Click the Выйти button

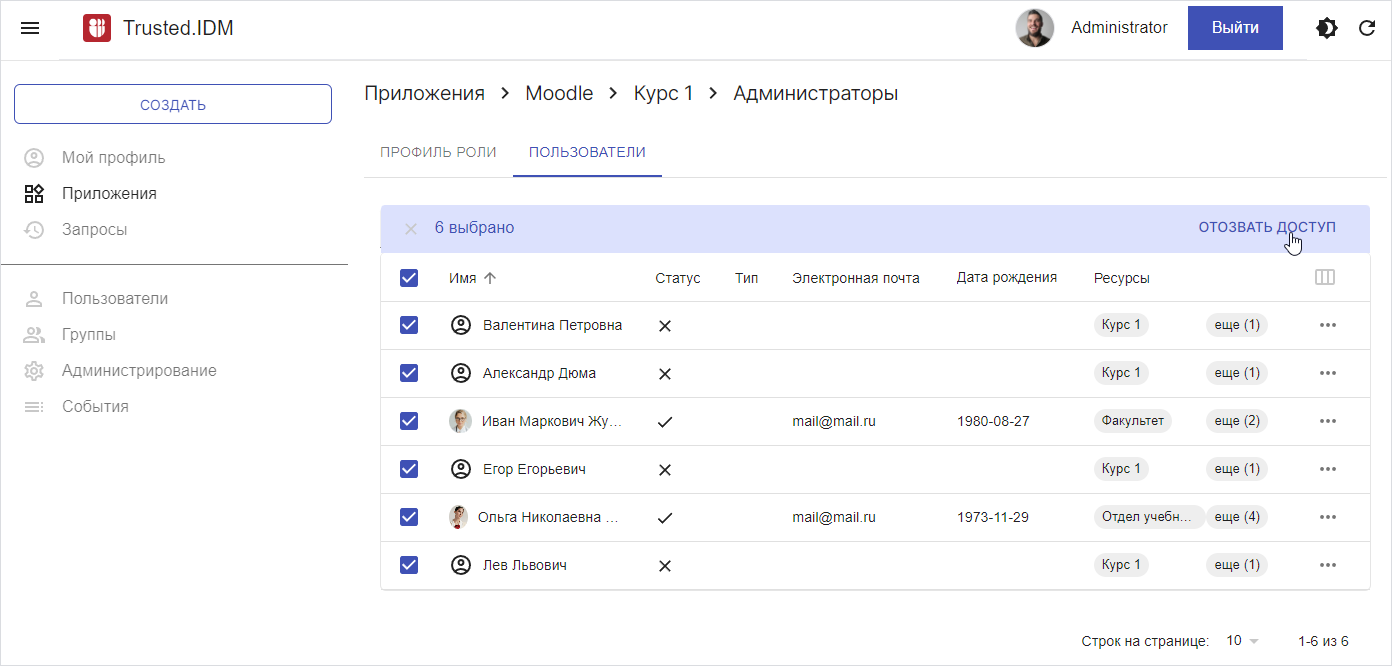(1235, 28)
